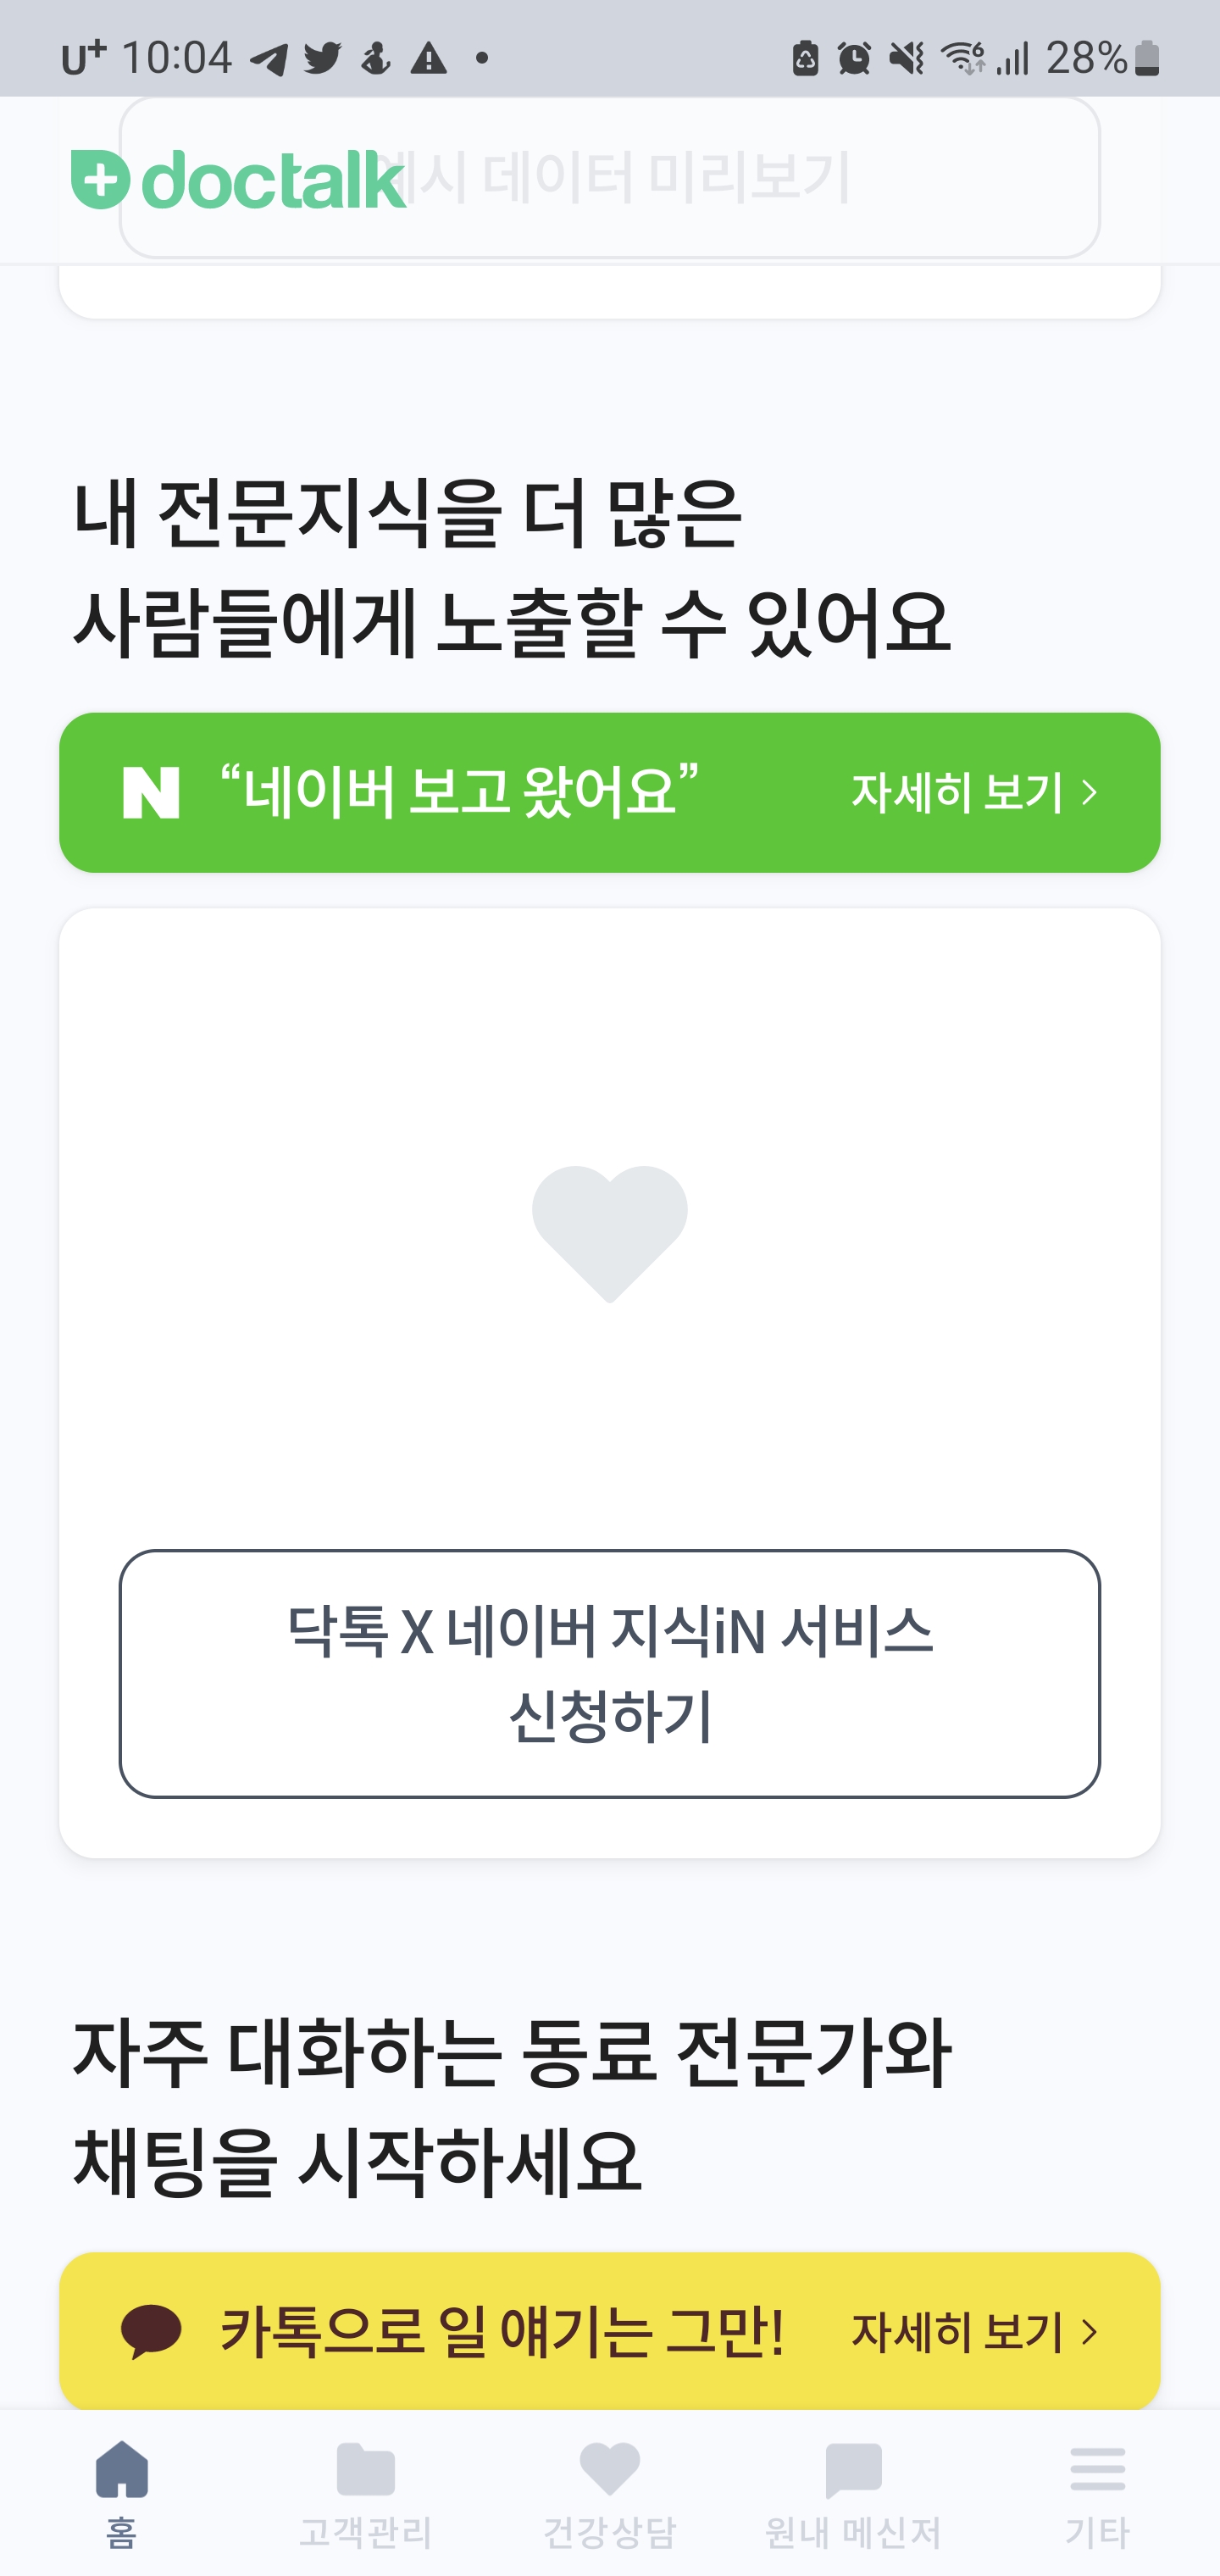Open the Home tab icon
This screenshot has height=2576, width=1220.
pos(122,2468)
